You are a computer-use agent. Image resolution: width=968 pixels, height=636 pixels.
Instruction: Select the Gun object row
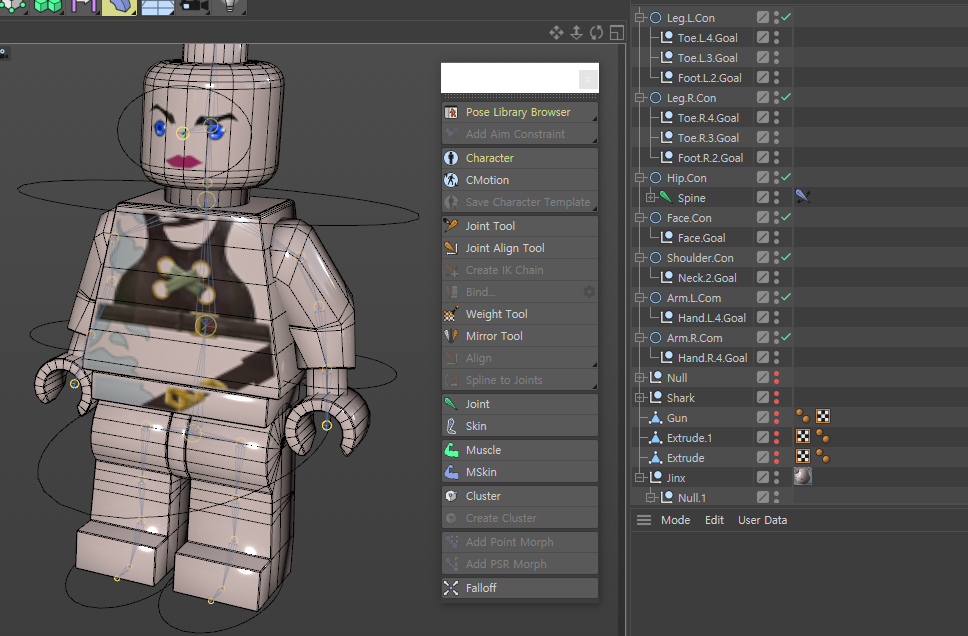677,418
